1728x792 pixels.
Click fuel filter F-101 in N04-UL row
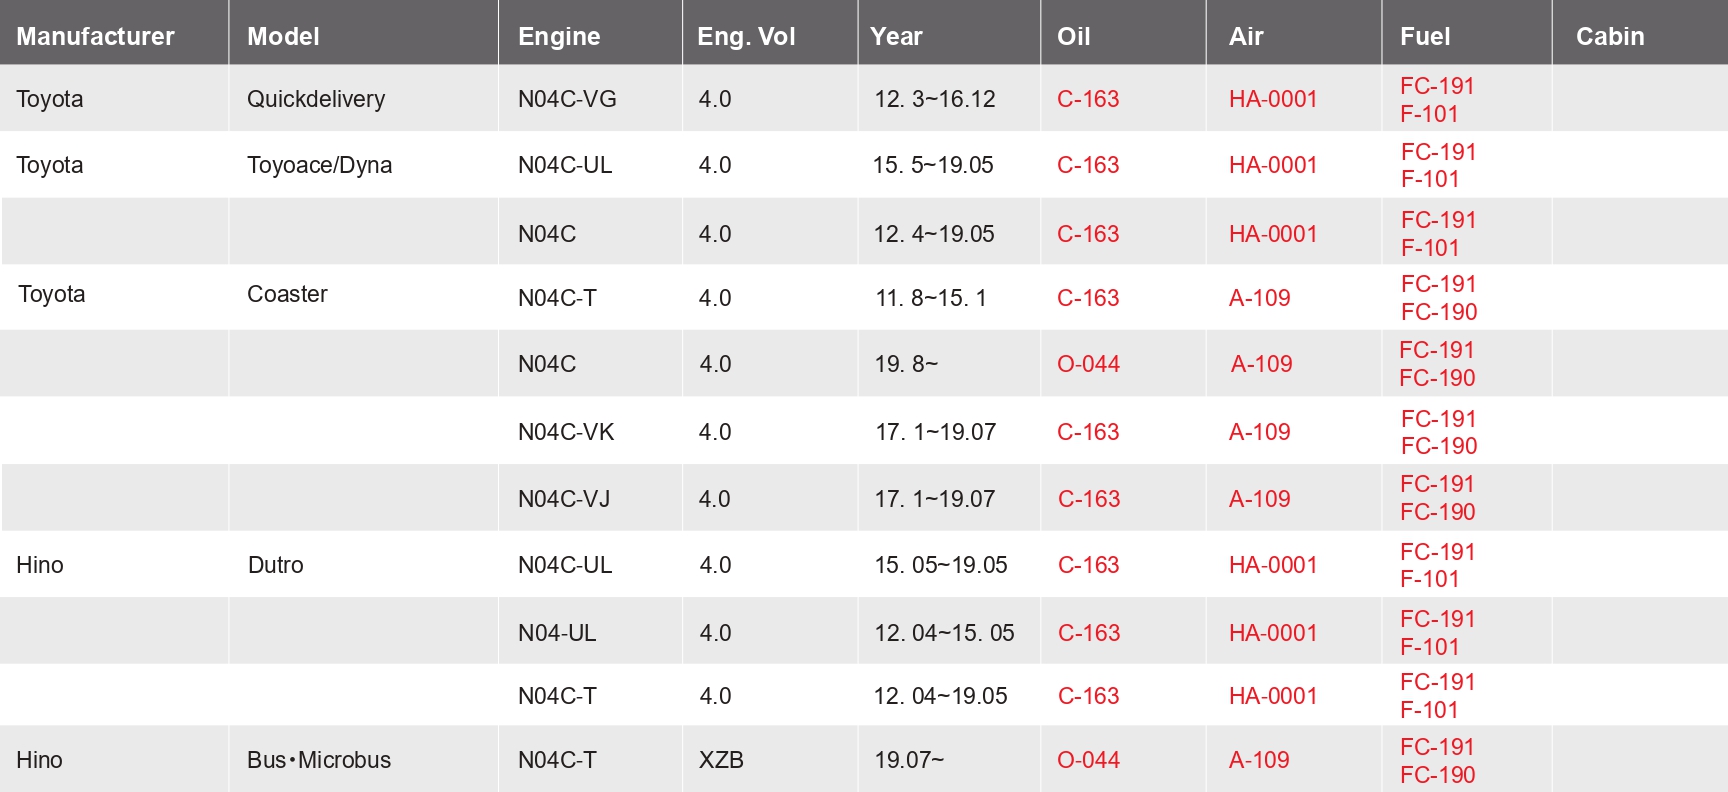click(x=1429, y=647)
